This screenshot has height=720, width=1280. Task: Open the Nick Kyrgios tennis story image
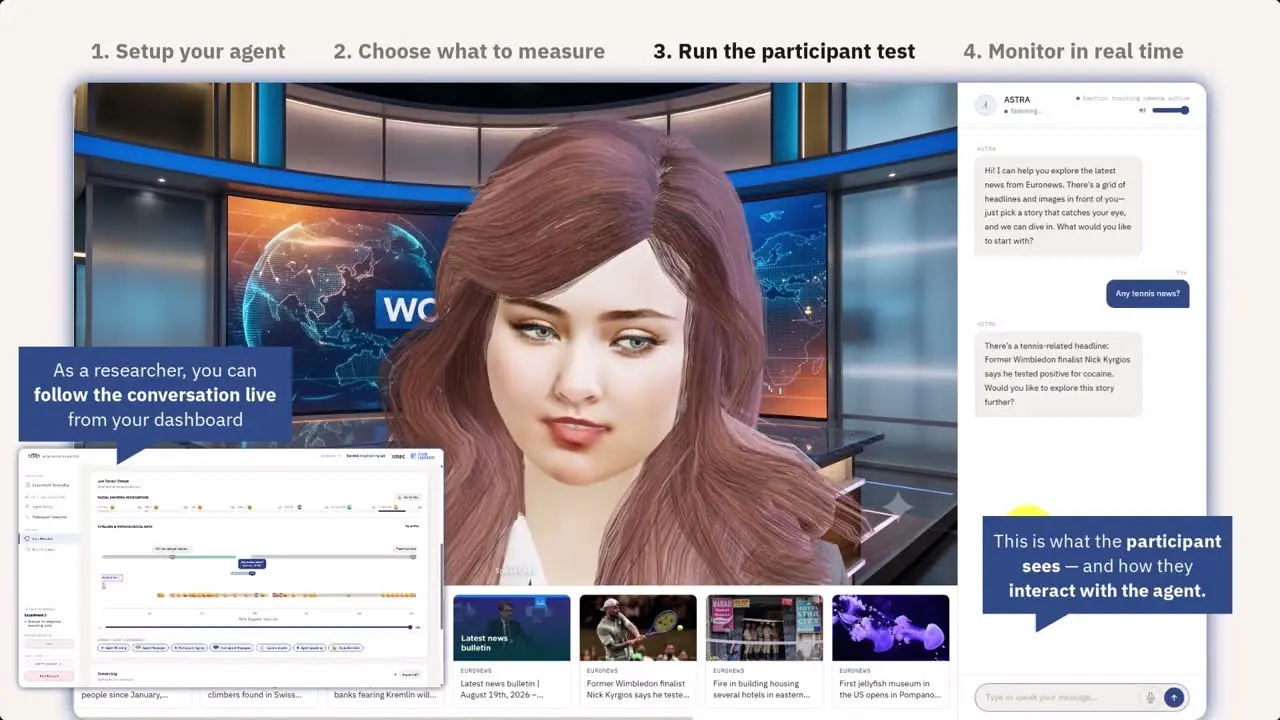click(x=638, y=628)
